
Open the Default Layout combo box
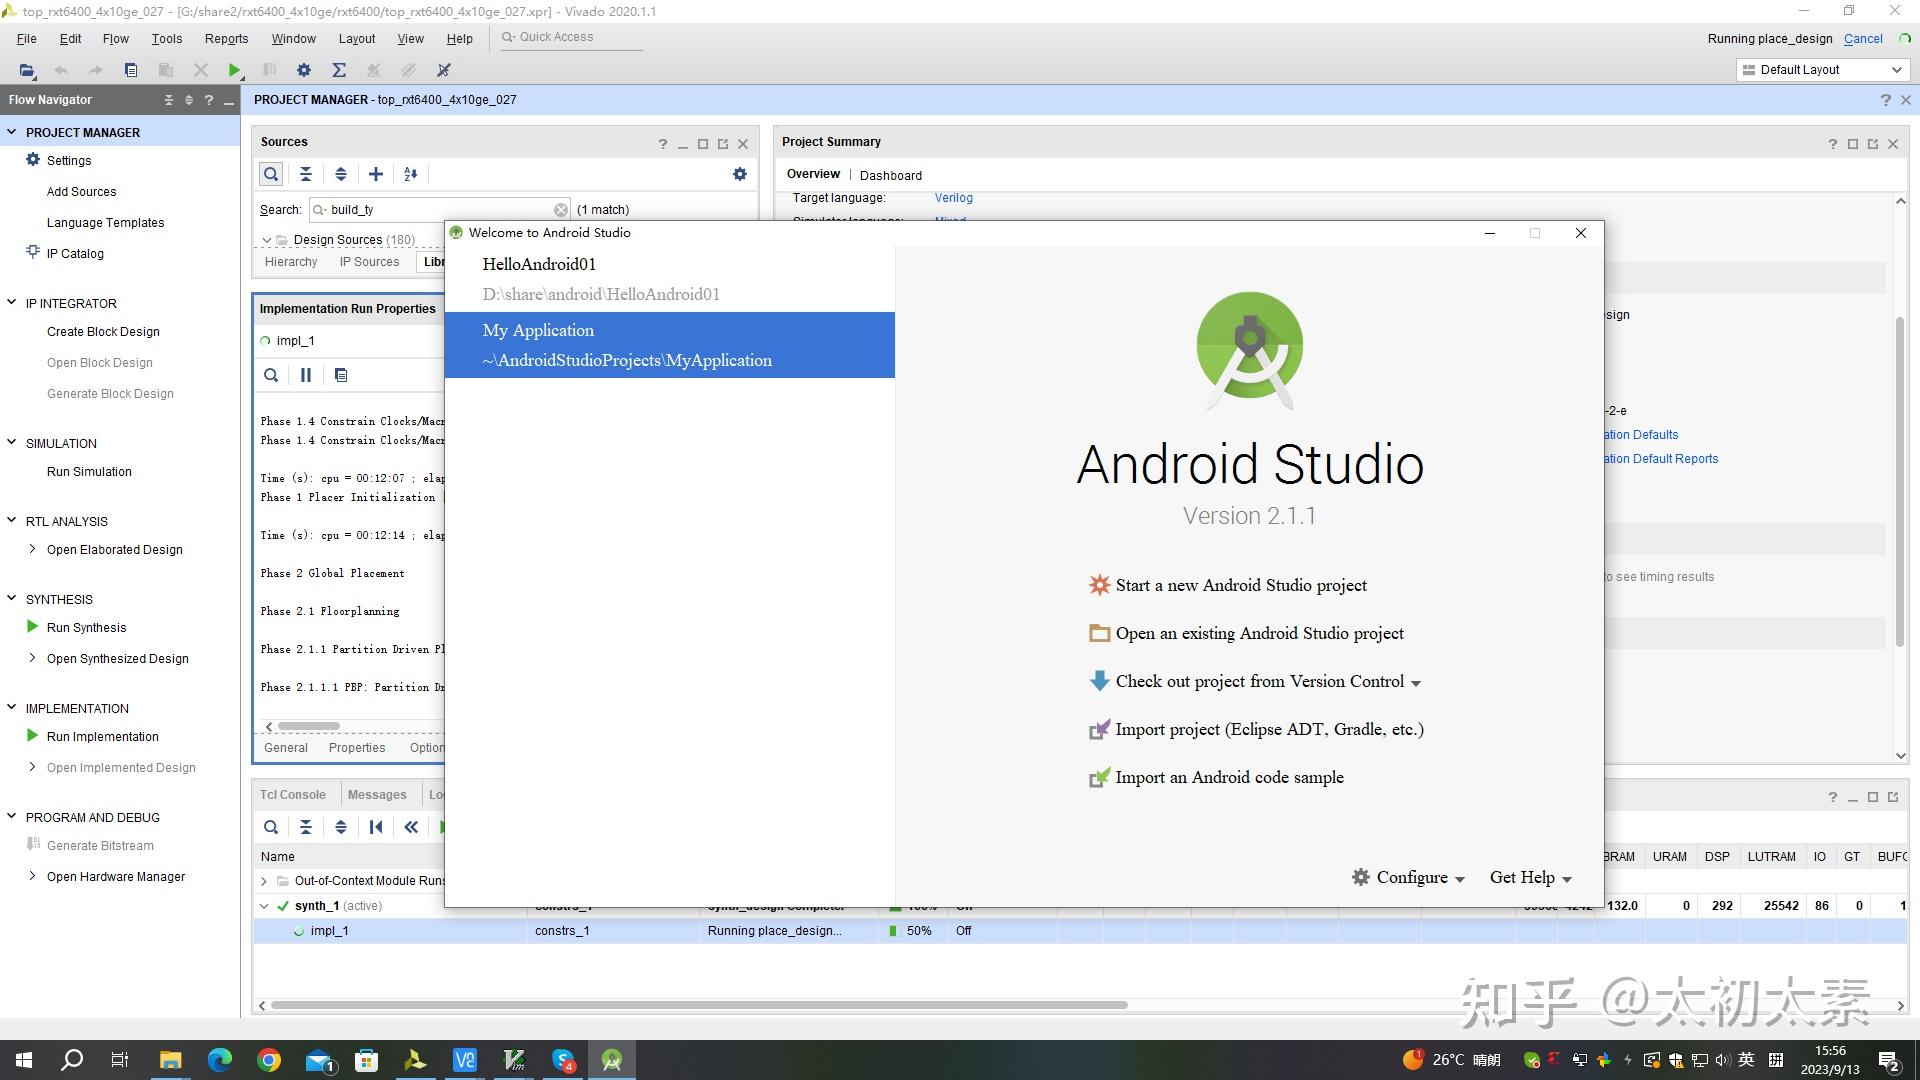[1822, 70]
